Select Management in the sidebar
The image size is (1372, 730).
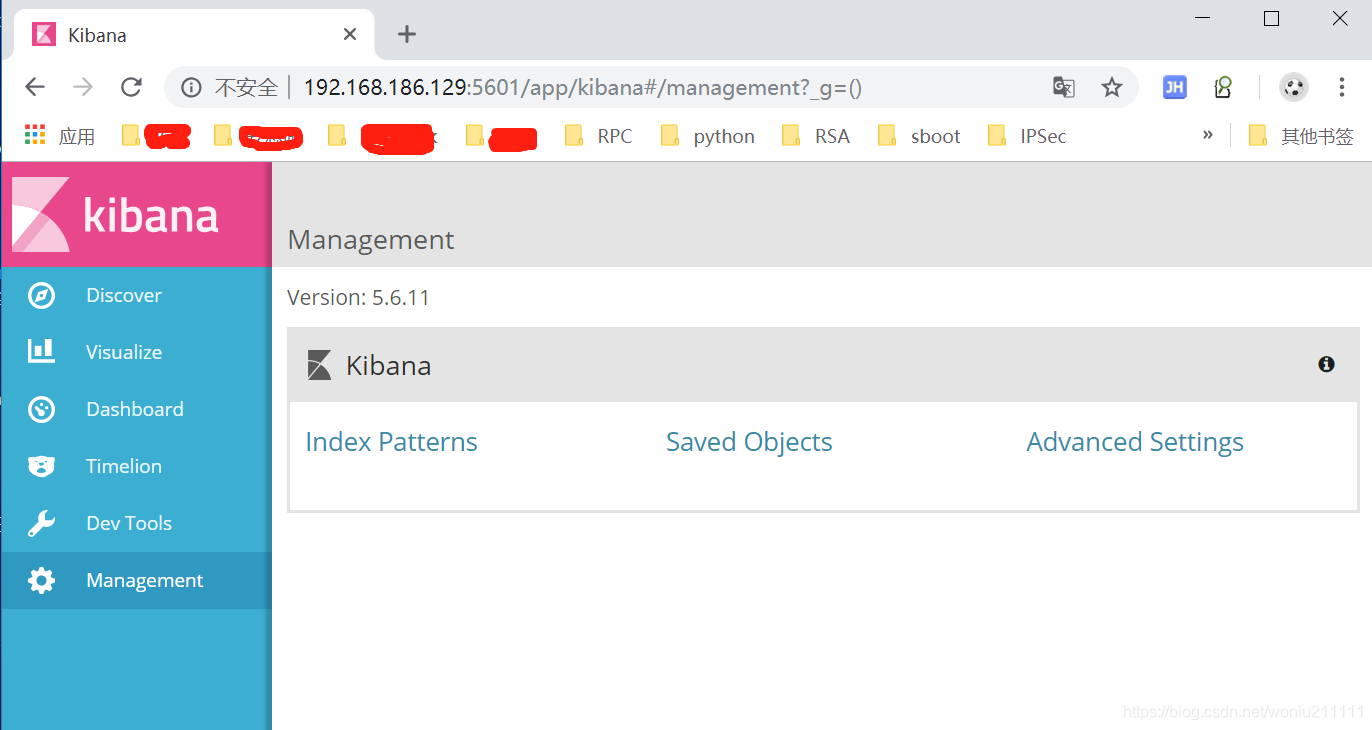pos(136,580)
